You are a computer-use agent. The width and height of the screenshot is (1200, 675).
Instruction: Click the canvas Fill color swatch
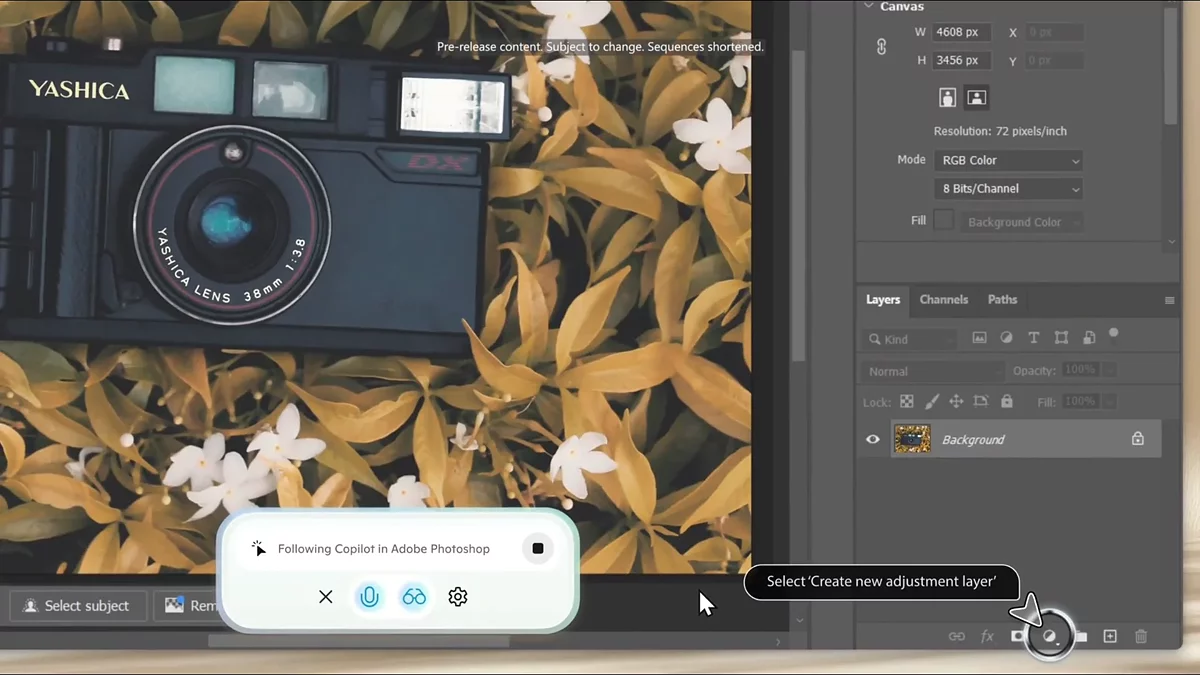[x=944, y=221]
